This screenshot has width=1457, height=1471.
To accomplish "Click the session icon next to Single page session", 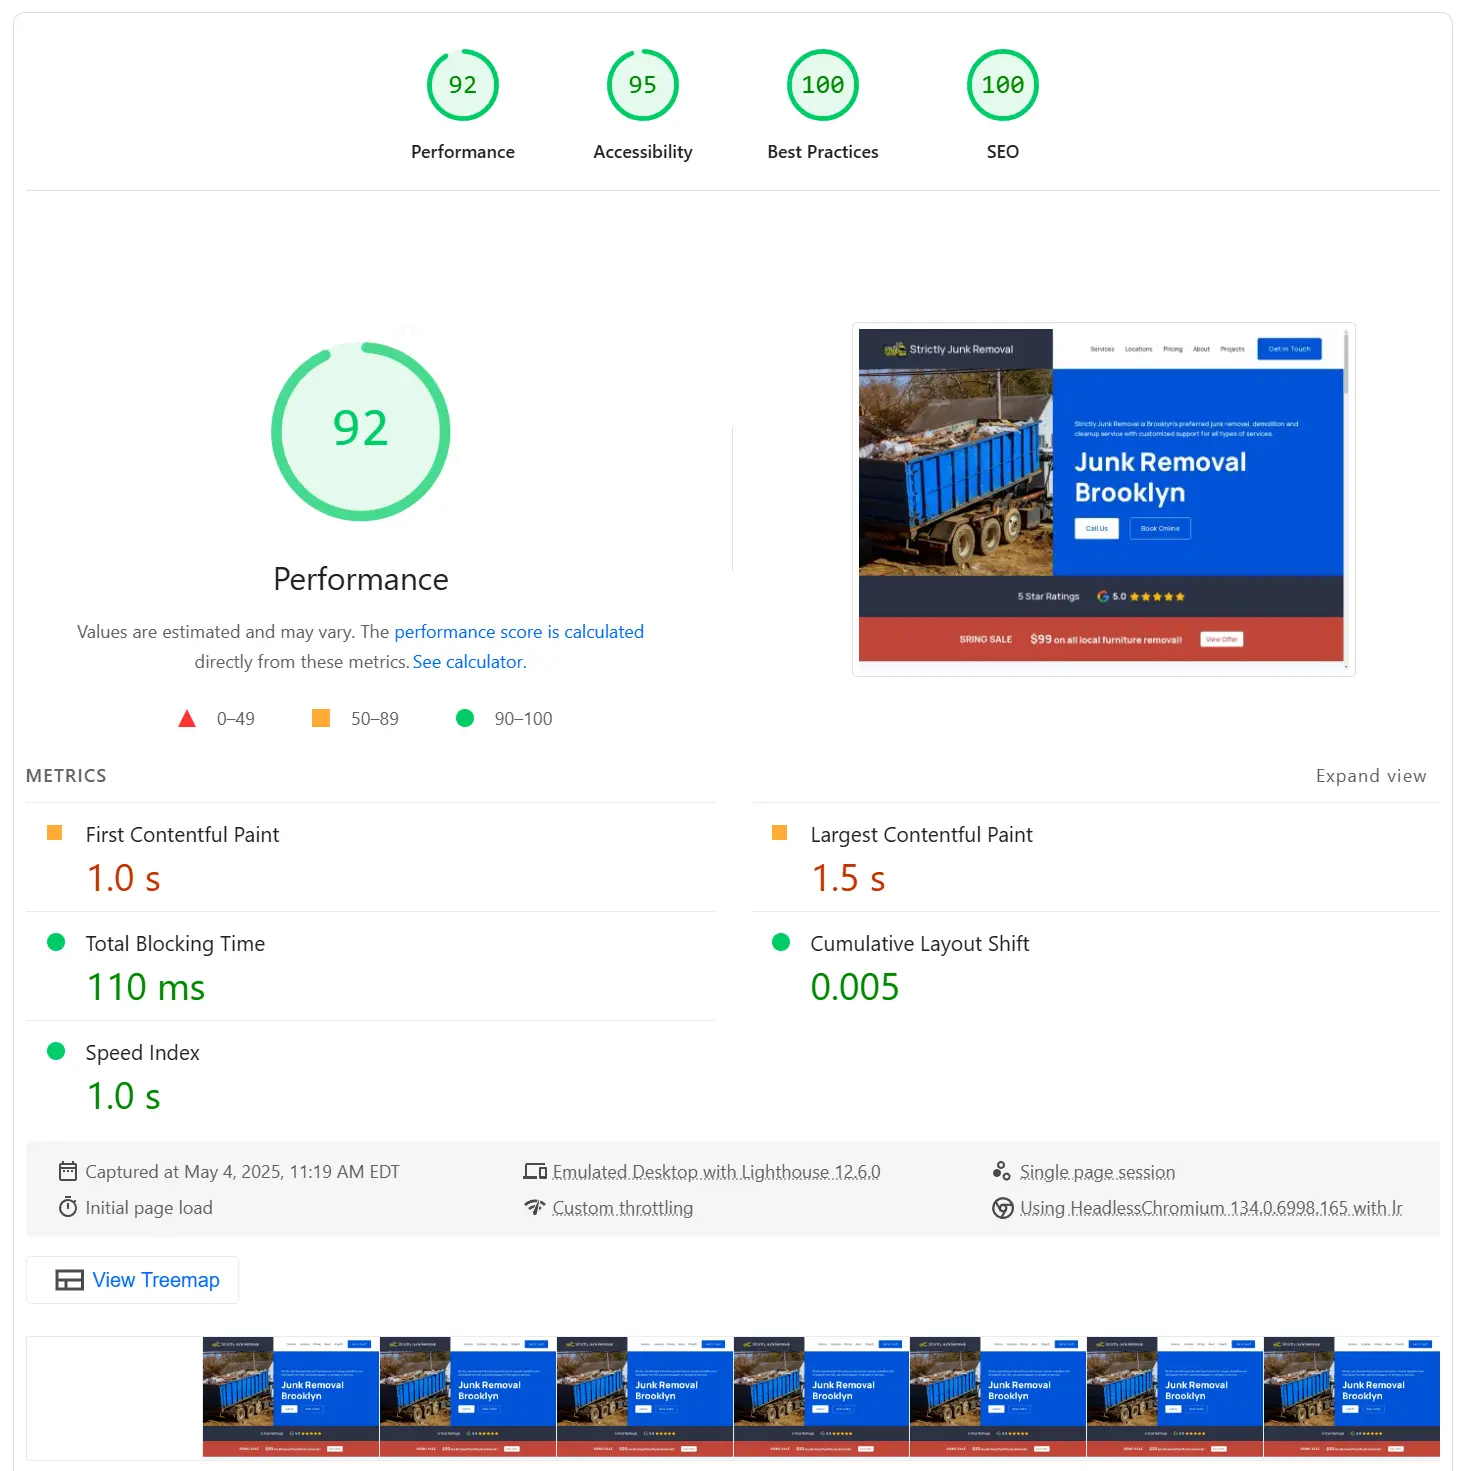I will point(1001,1171).
